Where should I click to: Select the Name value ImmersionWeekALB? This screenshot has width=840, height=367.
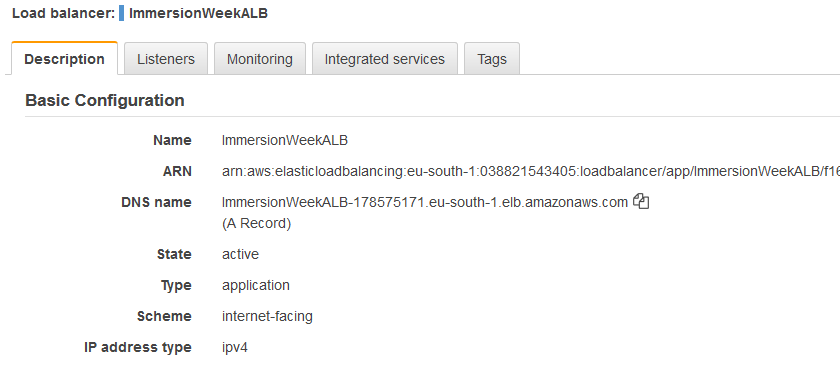[x=285, y=140]
